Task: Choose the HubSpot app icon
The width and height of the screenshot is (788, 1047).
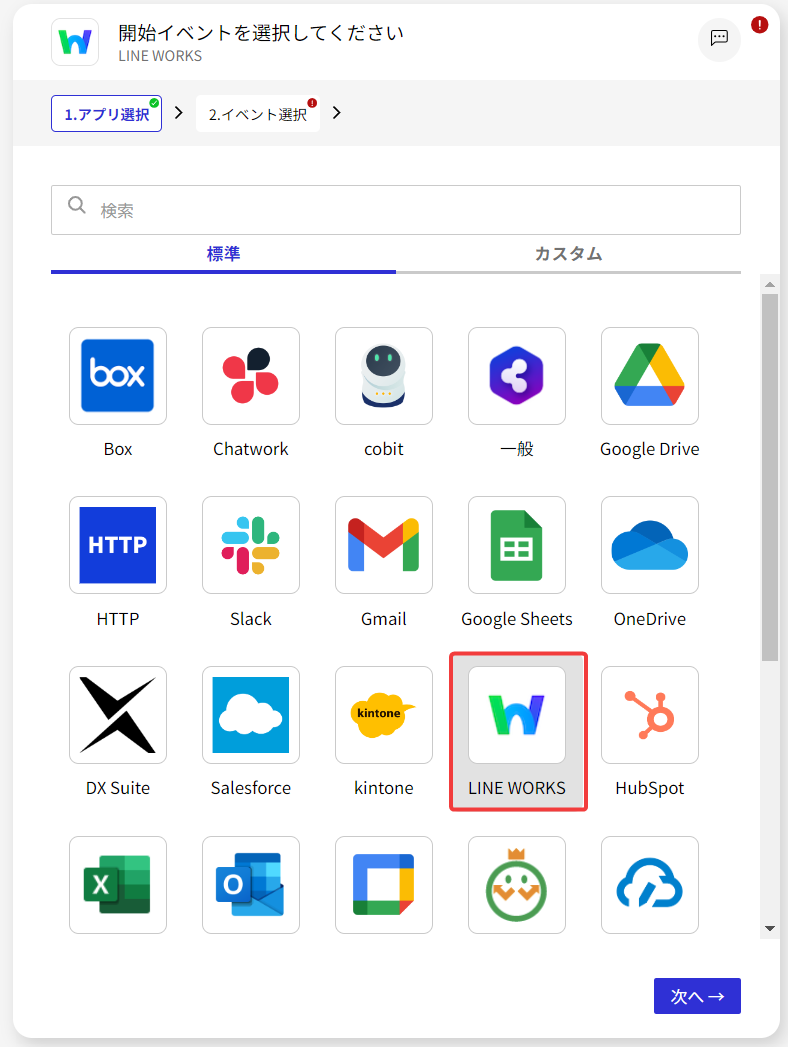Action: coord(649,714)
